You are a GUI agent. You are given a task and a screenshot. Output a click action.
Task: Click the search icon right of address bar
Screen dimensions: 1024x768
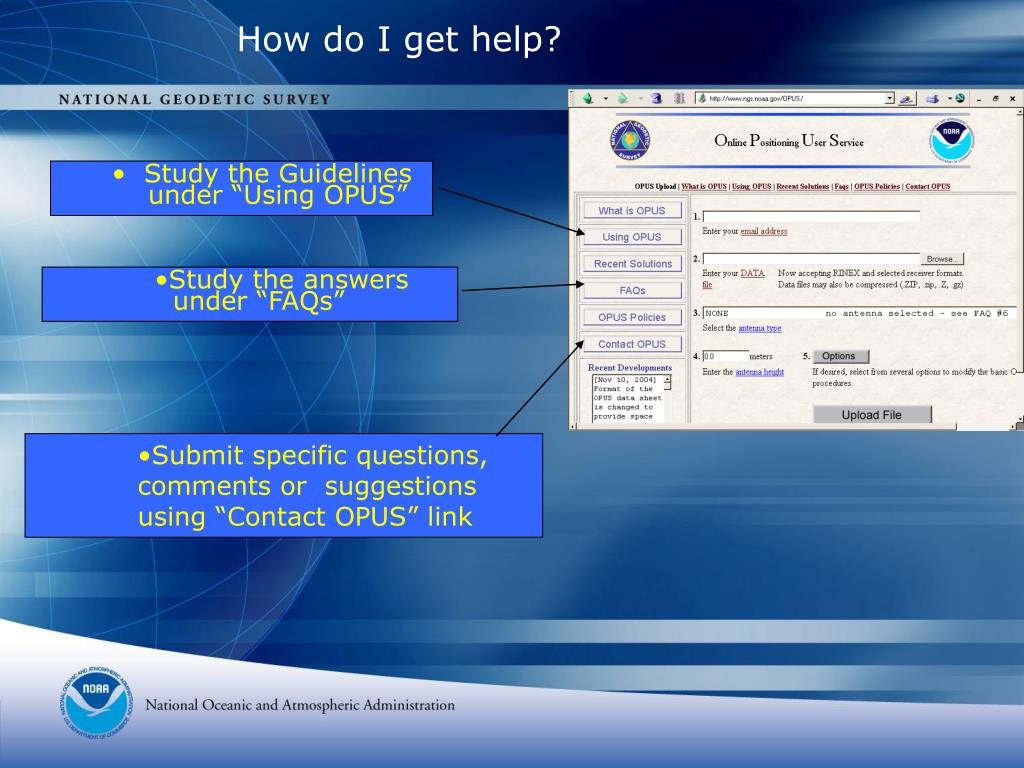[906, 99]
